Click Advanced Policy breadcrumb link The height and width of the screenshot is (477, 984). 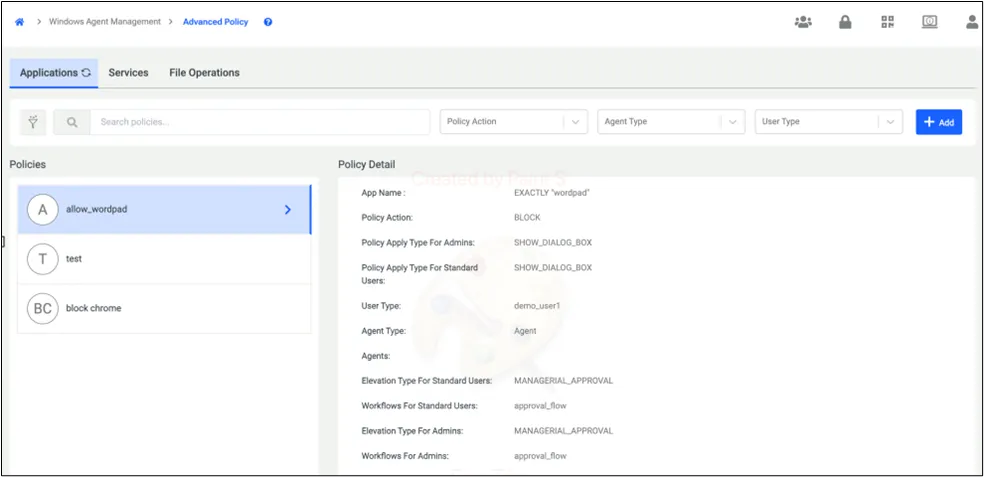(215, 22)
